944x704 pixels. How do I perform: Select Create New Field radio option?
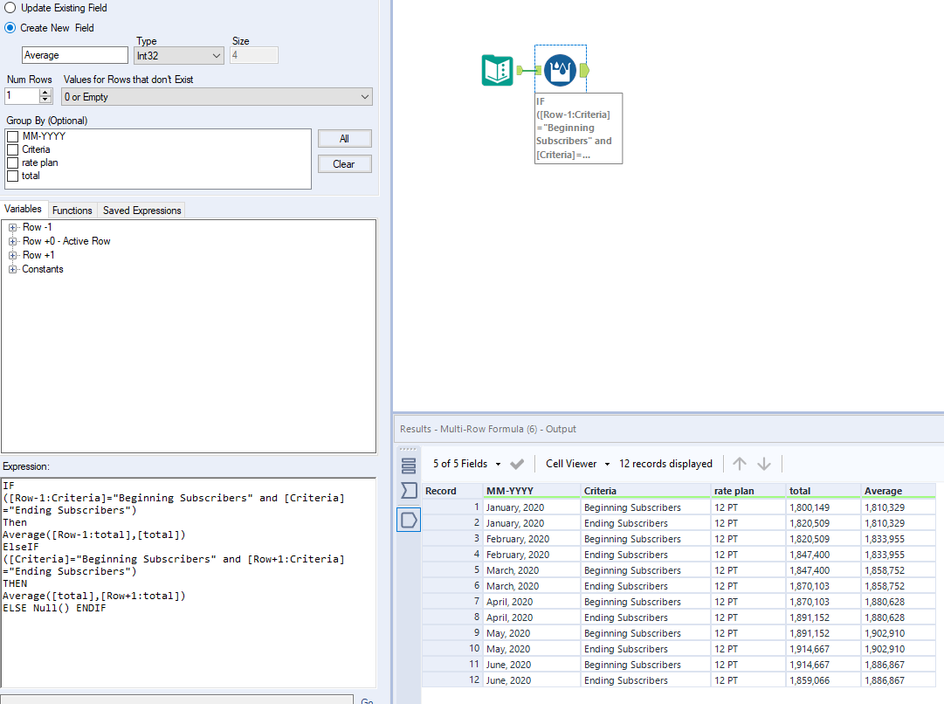pyautogui.click(x=10, y=28)
